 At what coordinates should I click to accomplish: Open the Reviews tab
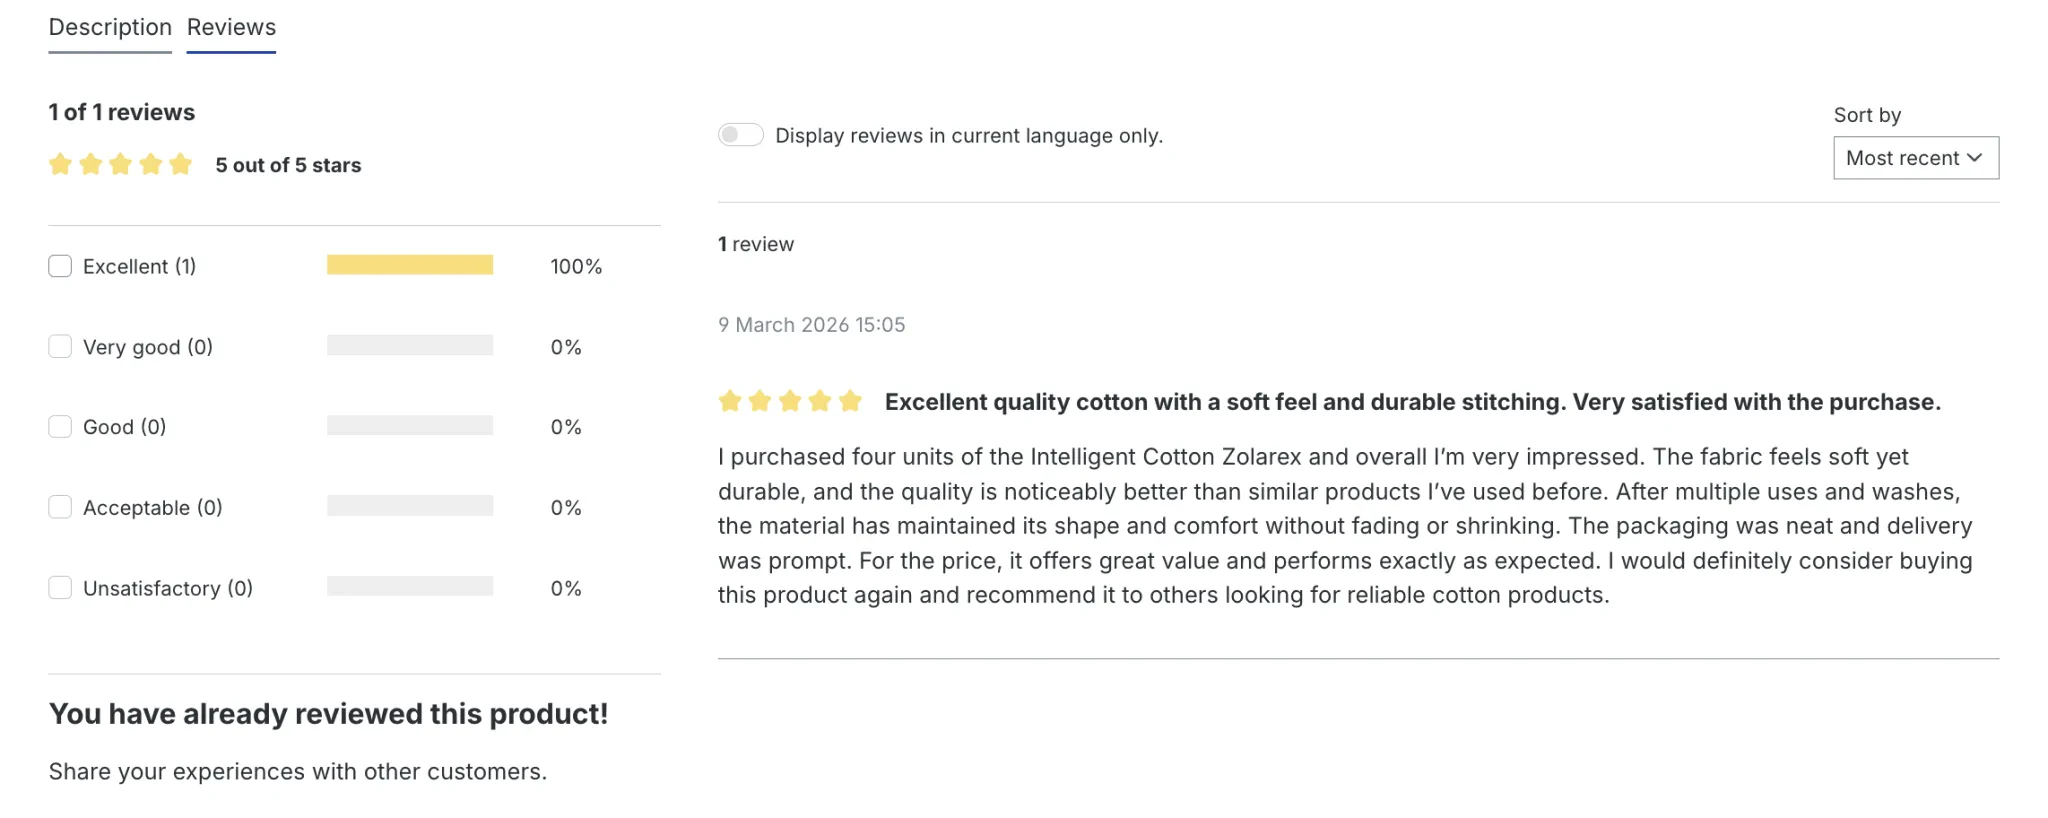coord(231,28)
